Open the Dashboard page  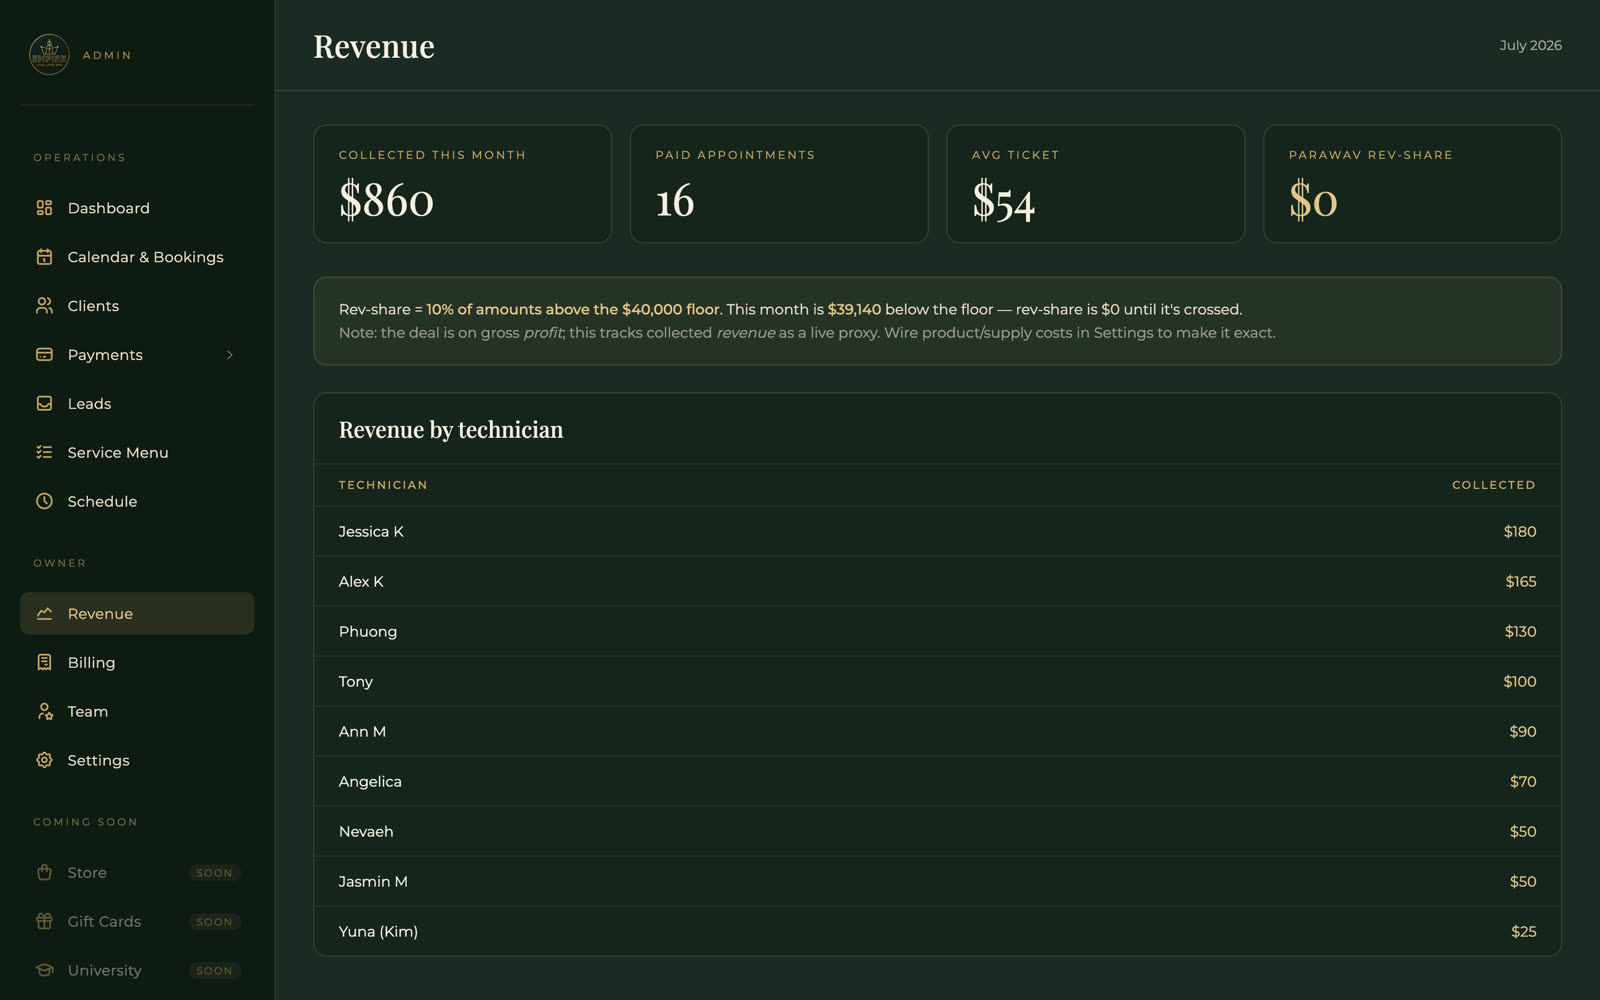coord(137,208)
